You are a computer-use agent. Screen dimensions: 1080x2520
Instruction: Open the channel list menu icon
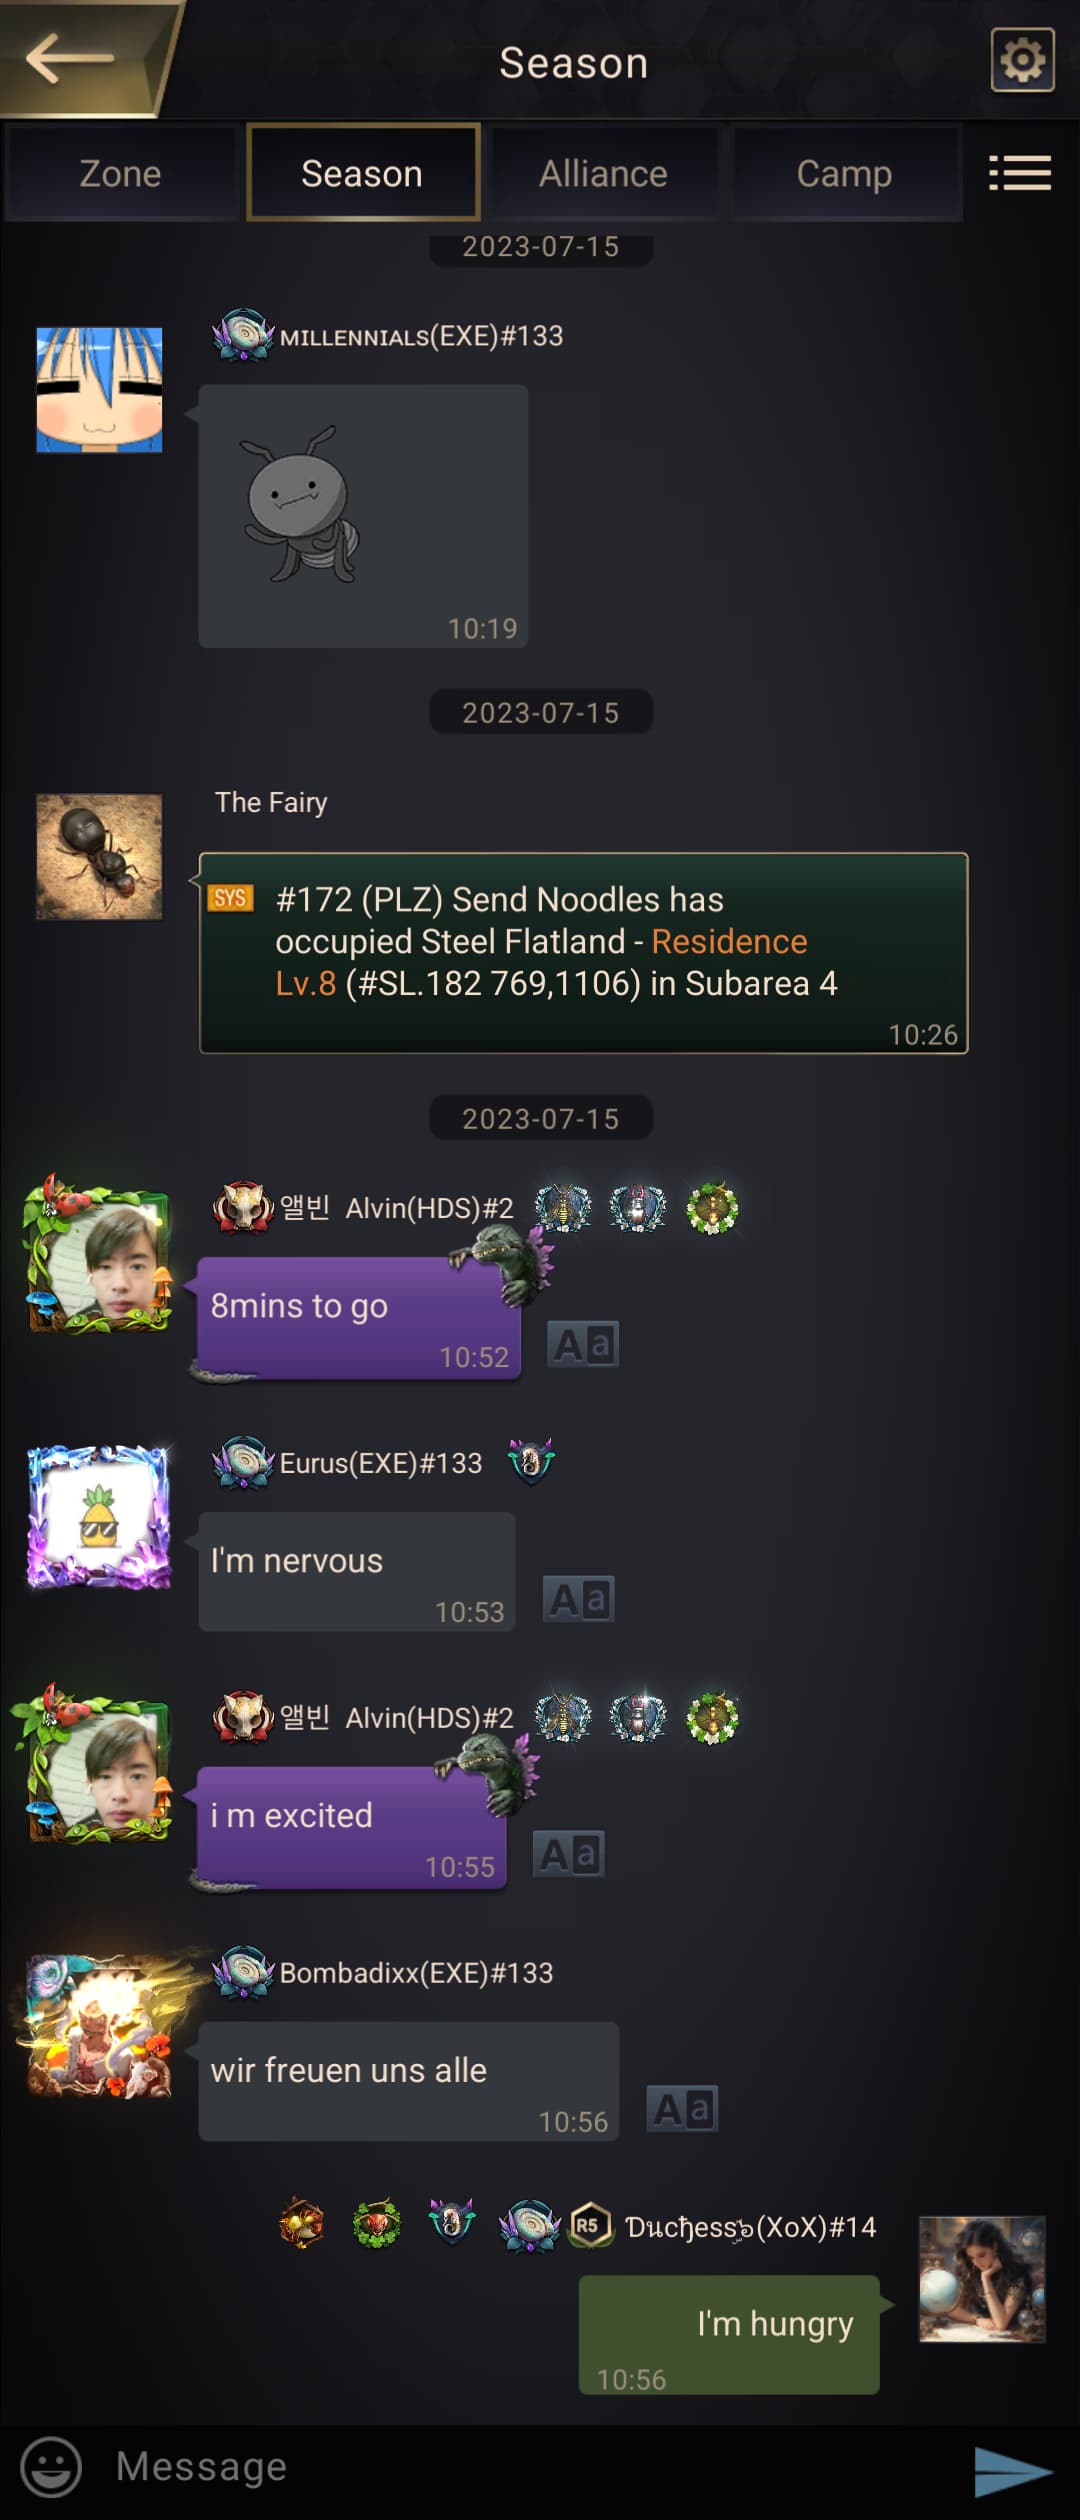click(1019, 173)
